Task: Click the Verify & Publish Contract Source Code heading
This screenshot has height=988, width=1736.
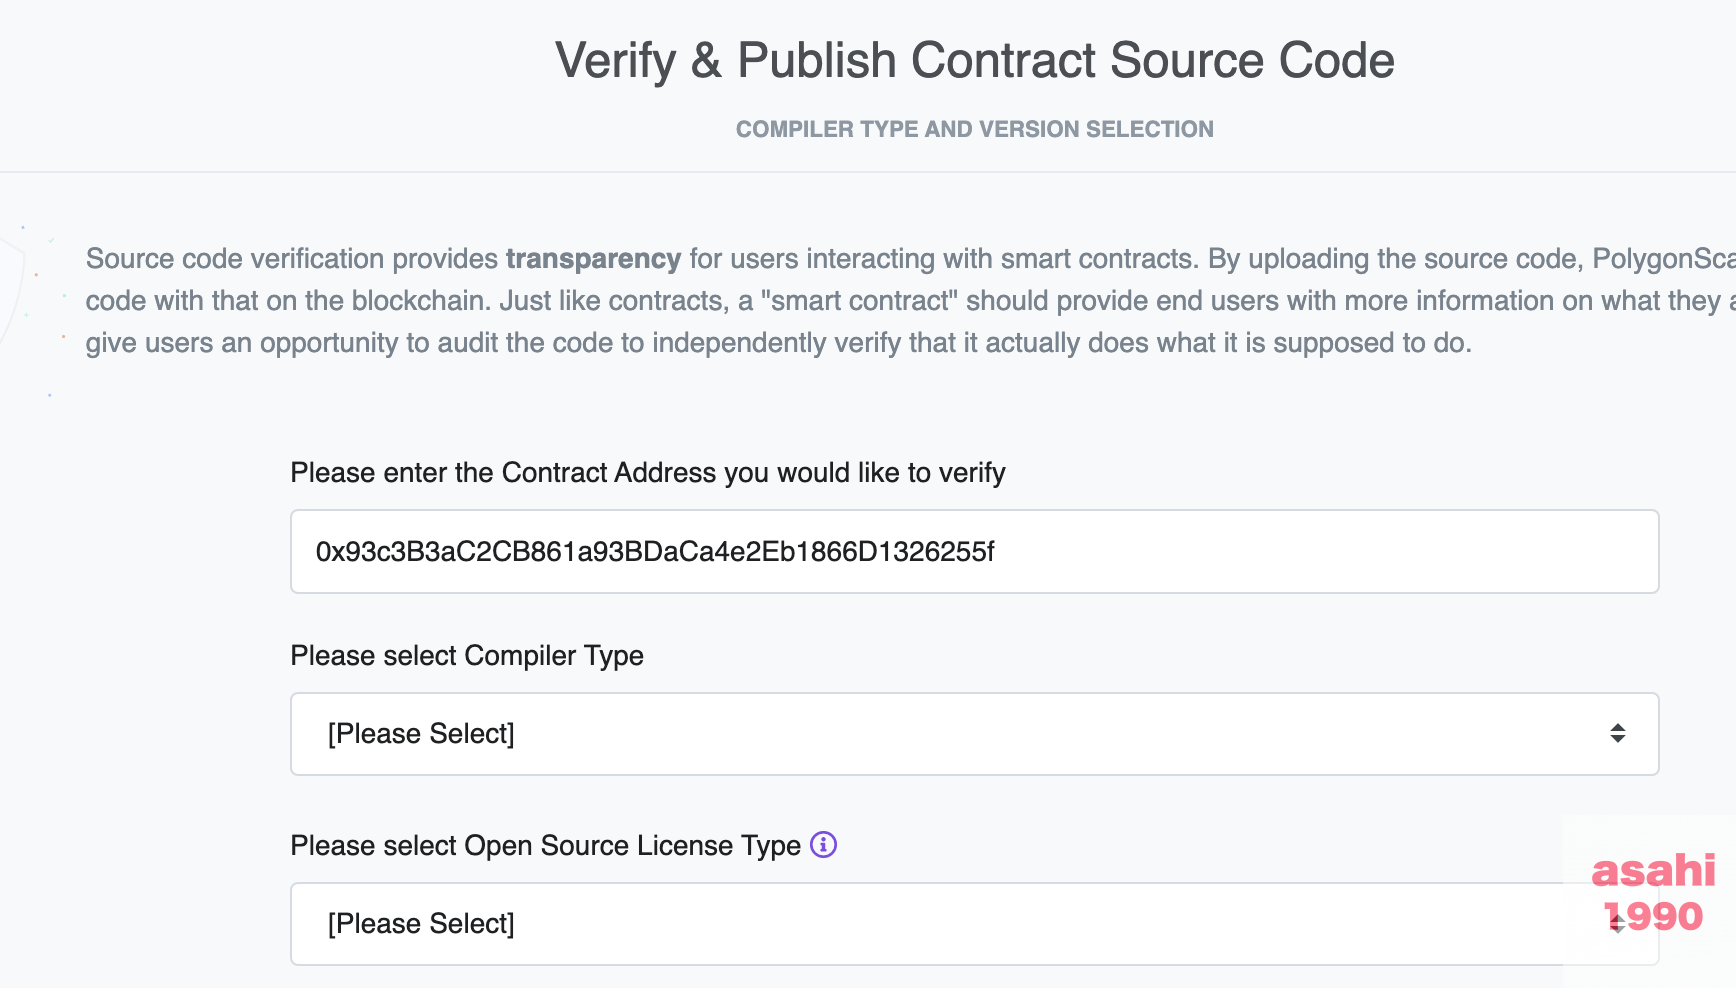Action: 974,60
